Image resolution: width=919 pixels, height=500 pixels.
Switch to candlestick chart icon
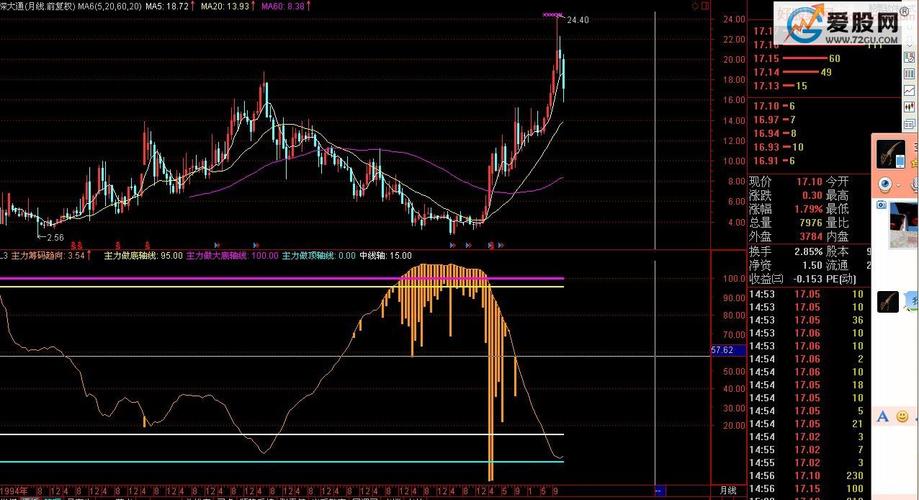pyautogui.click(x=910, y=107)
